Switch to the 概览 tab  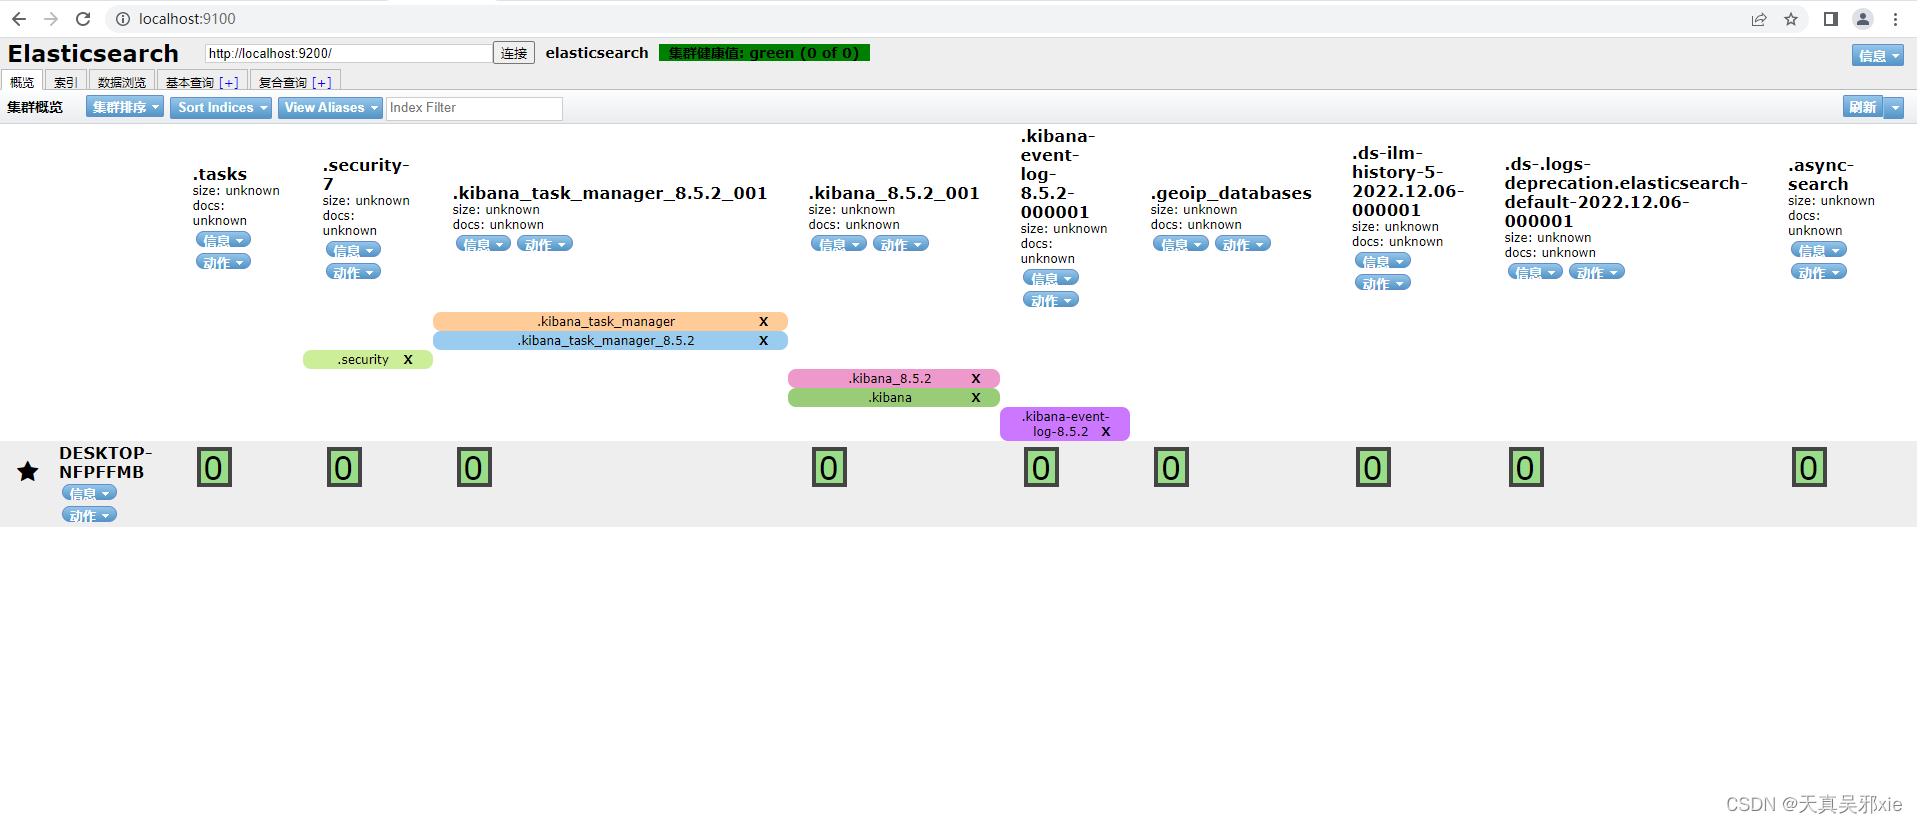pyautogui.click(x=22, y=82)
